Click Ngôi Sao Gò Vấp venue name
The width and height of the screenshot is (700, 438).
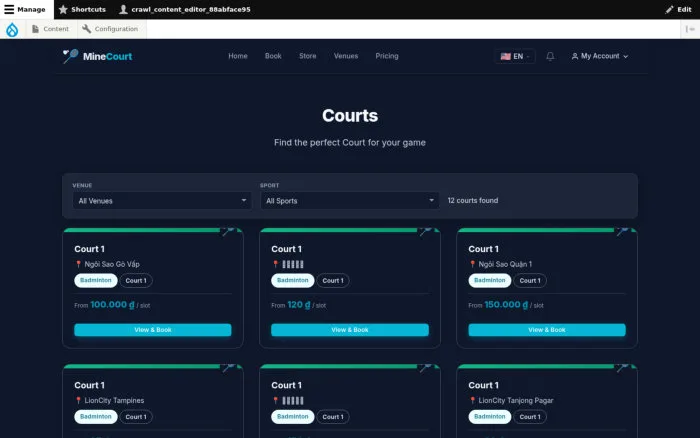point(112,264)
